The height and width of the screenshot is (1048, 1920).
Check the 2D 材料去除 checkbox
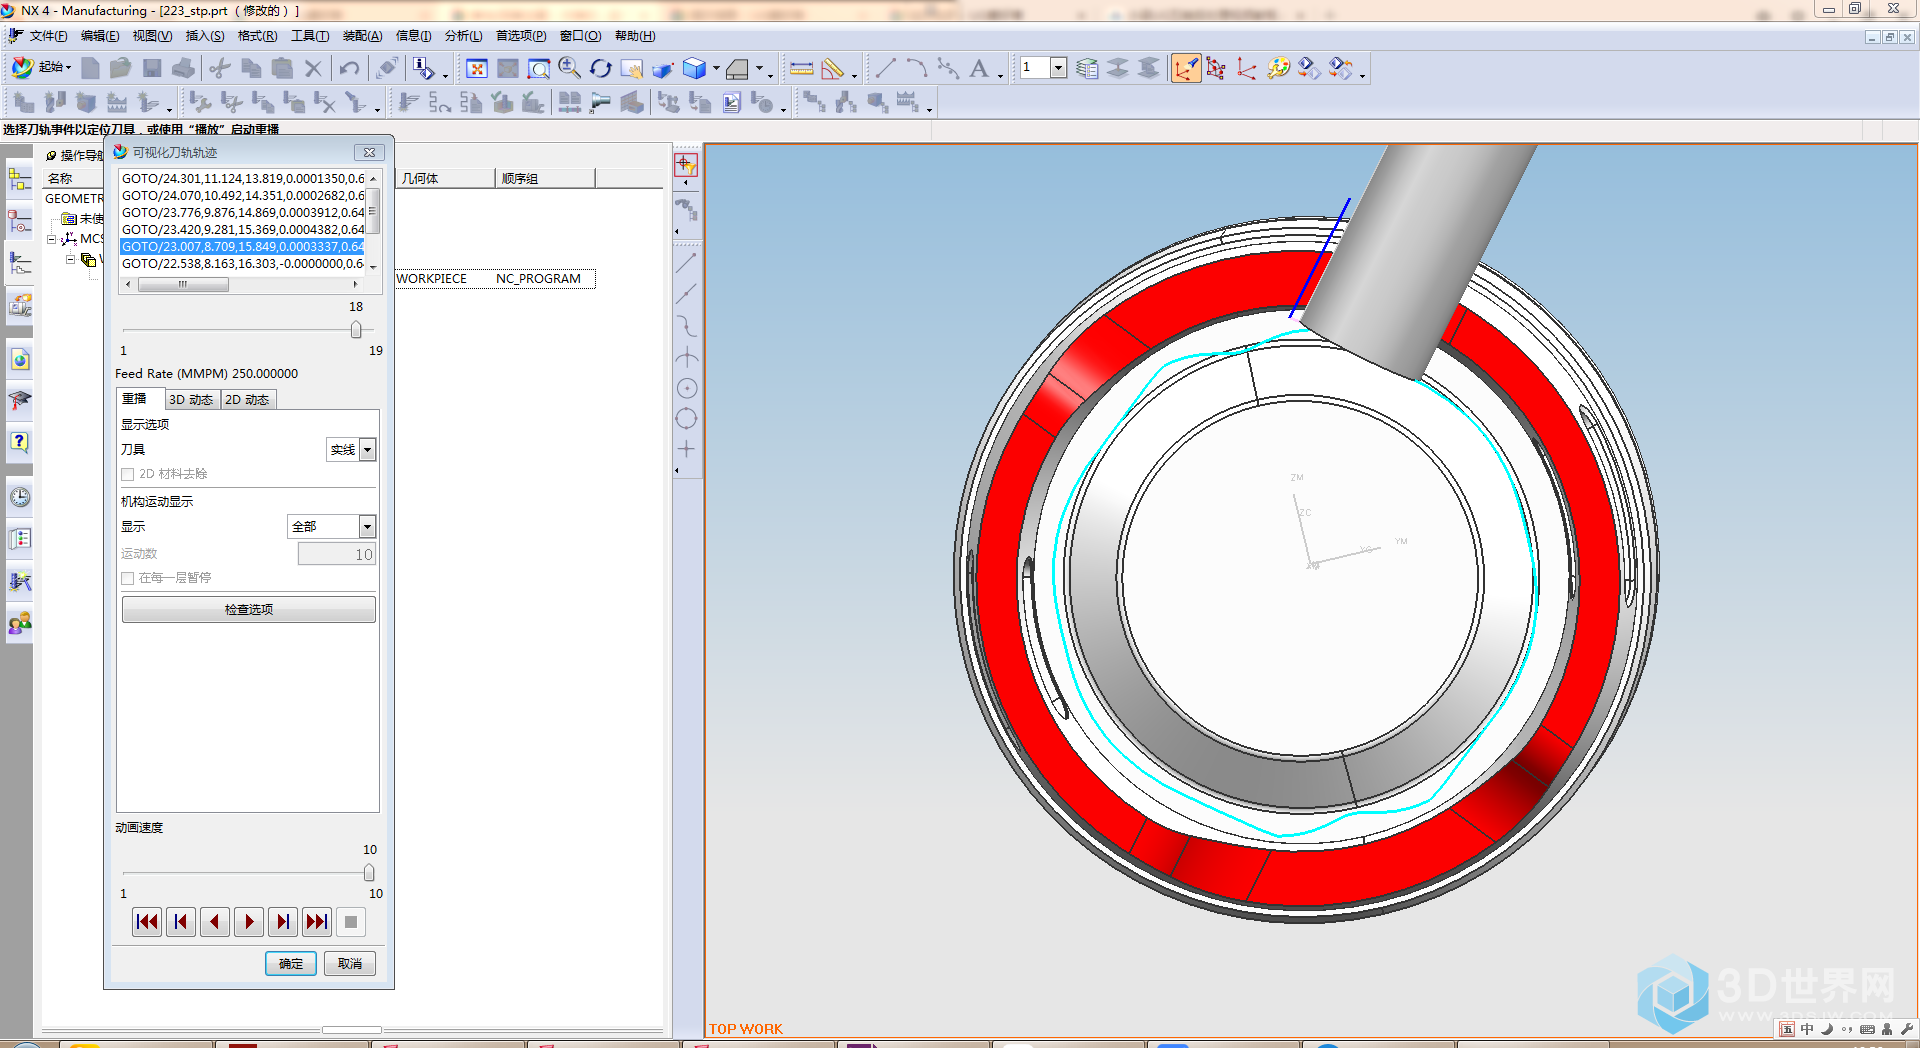tap(127, 474)
